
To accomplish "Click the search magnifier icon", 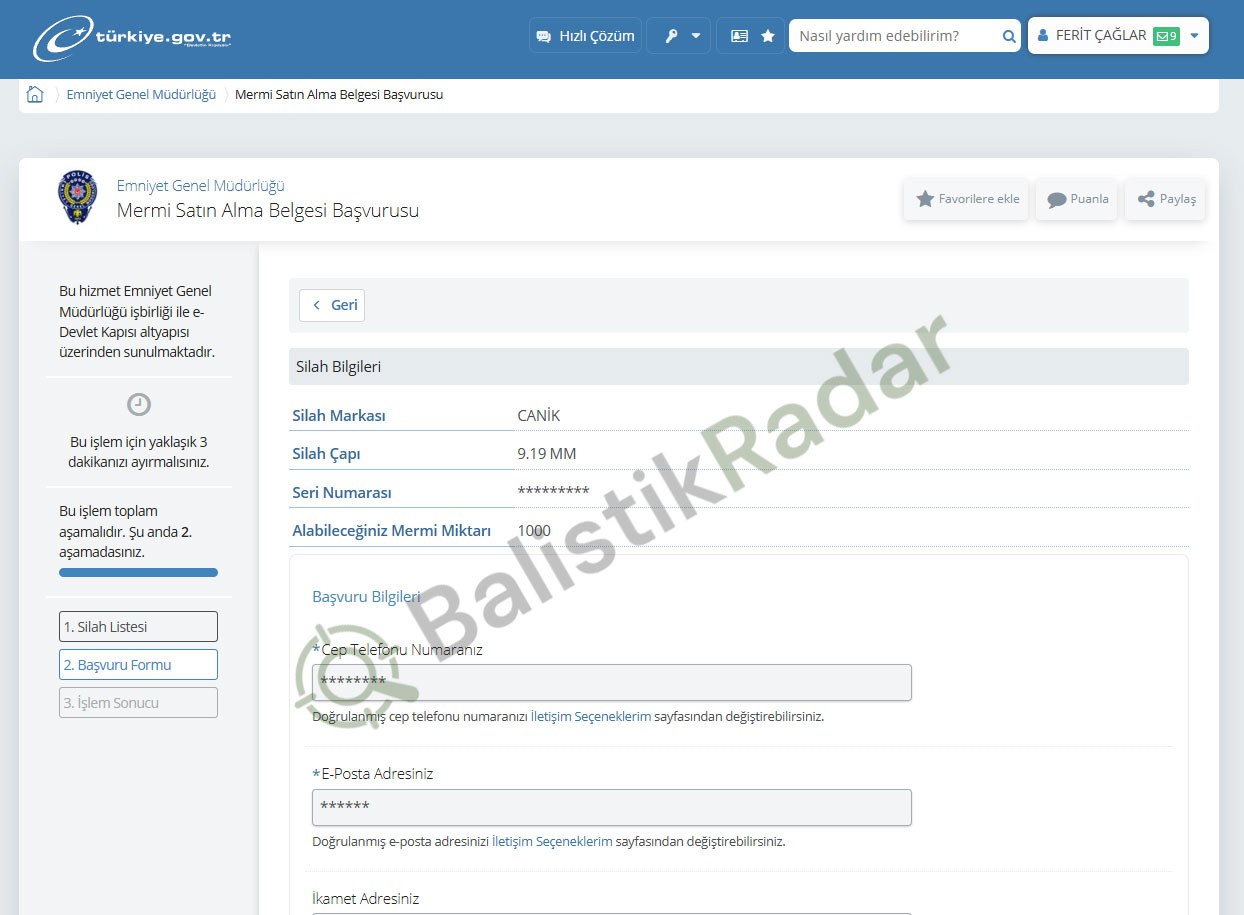I will [x=1009, y=37].
